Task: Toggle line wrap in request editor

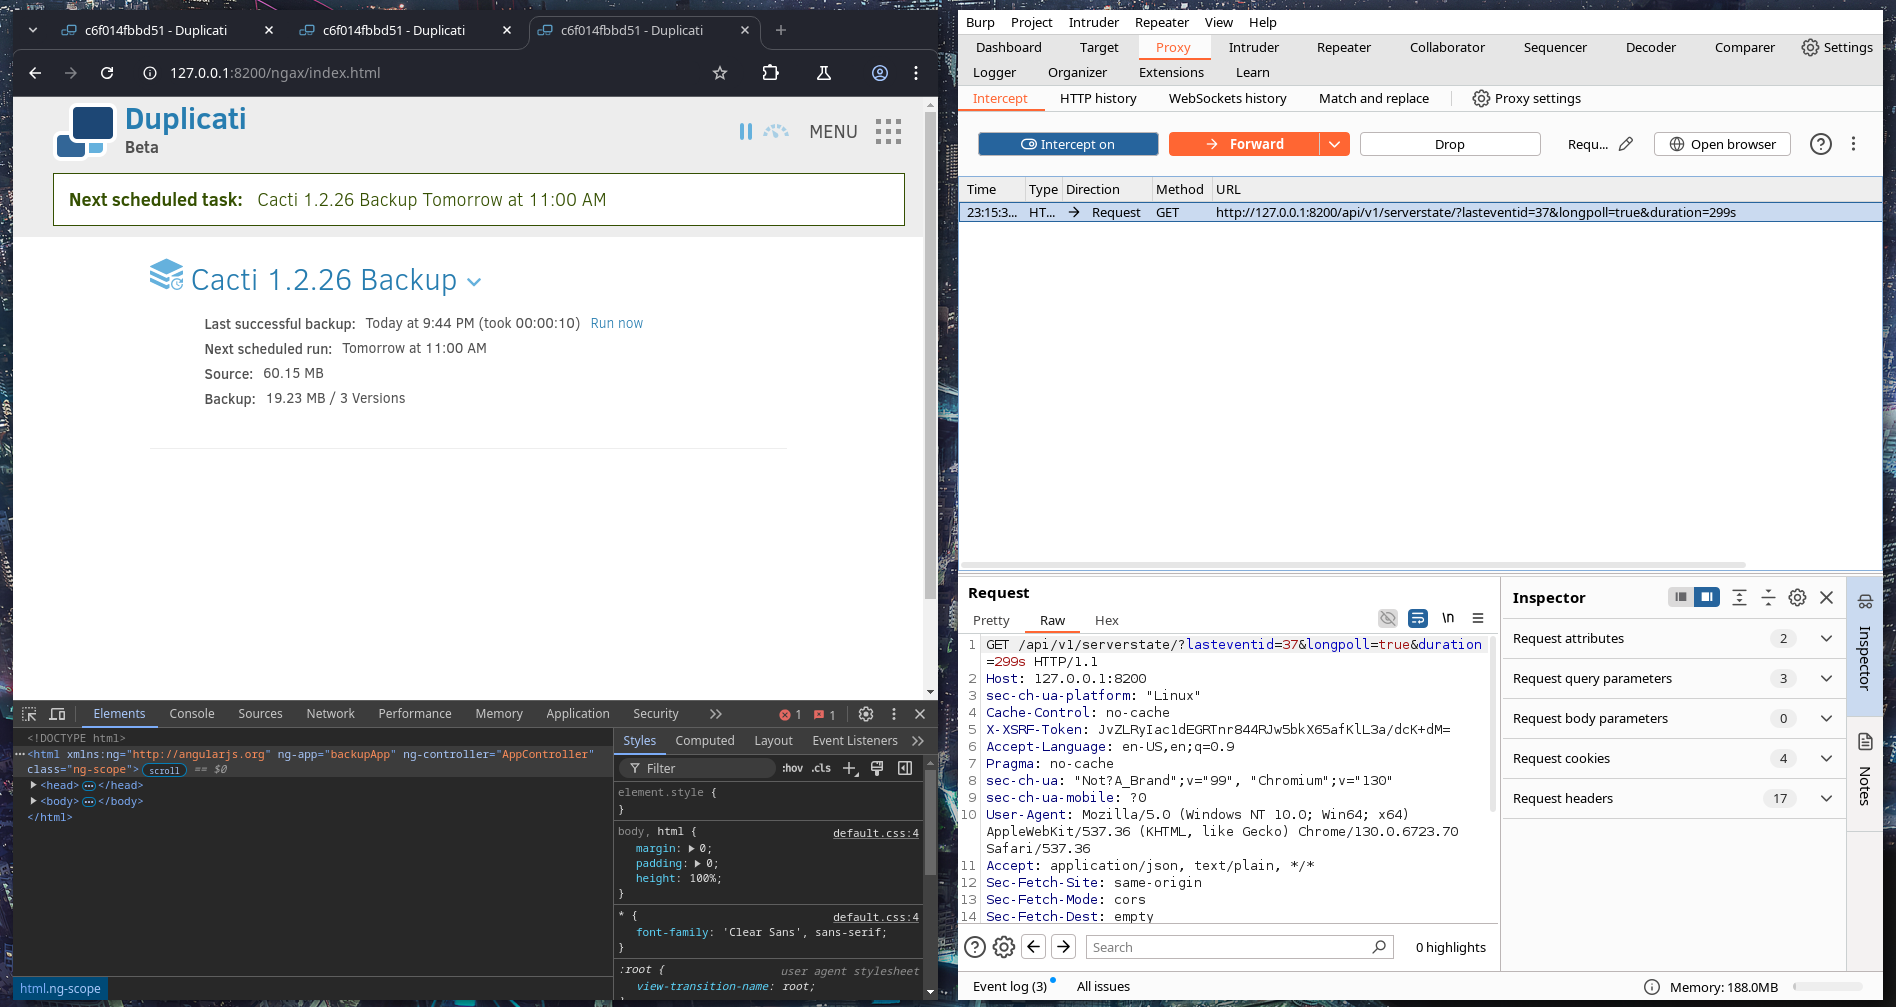Action: (x=1418, y=618)
